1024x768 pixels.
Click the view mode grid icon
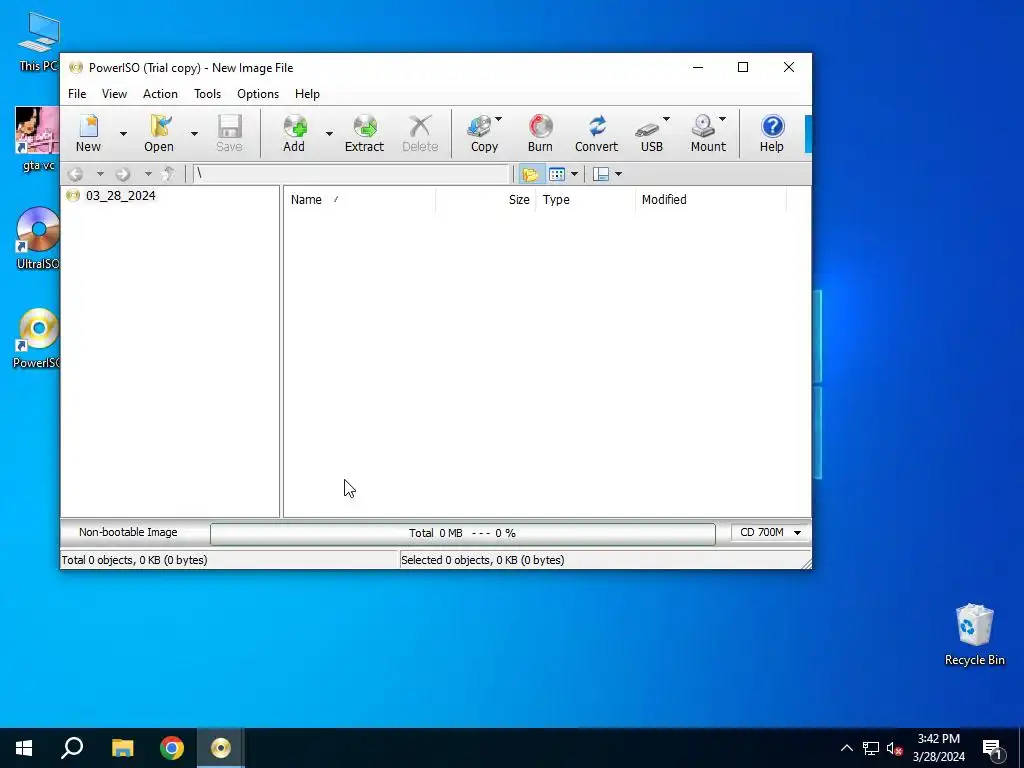557,174
